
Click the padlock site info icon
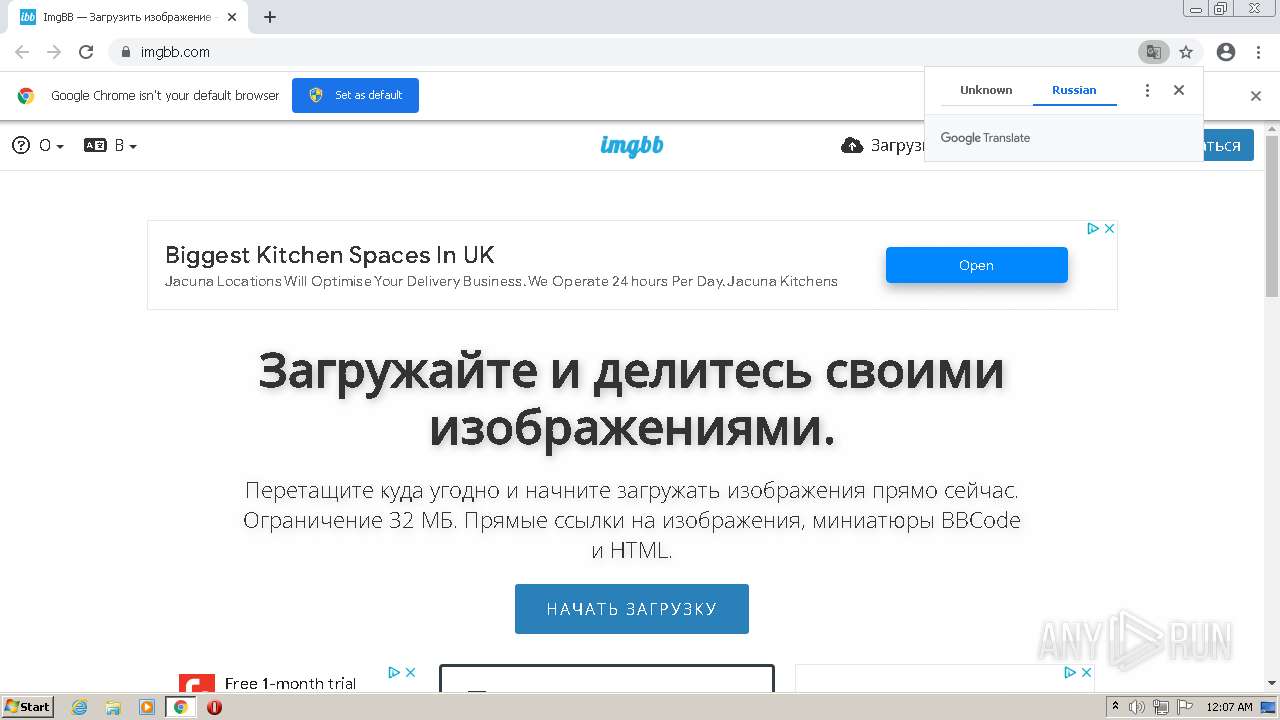coord(126,52)
